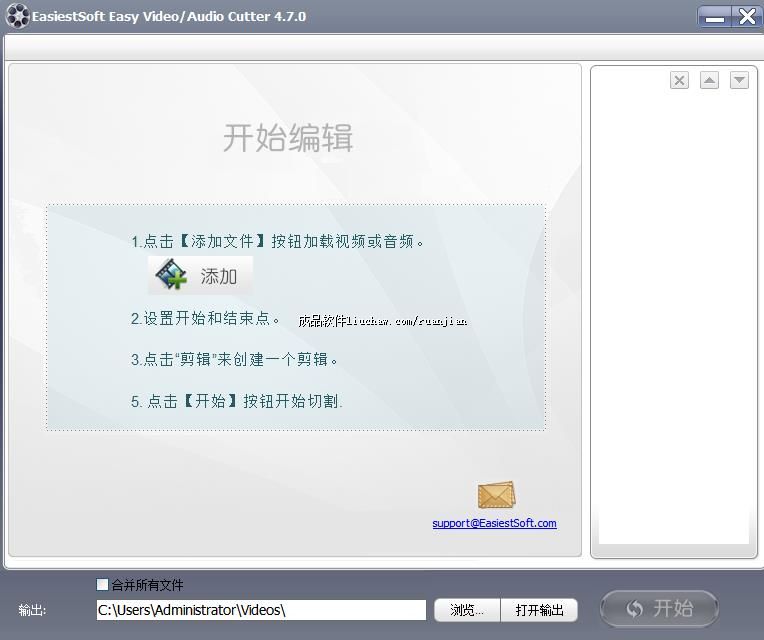The image size is (764, 640).
Task: Minimize the Easy Video/Audio Cutter window
Action: (714, 16)
